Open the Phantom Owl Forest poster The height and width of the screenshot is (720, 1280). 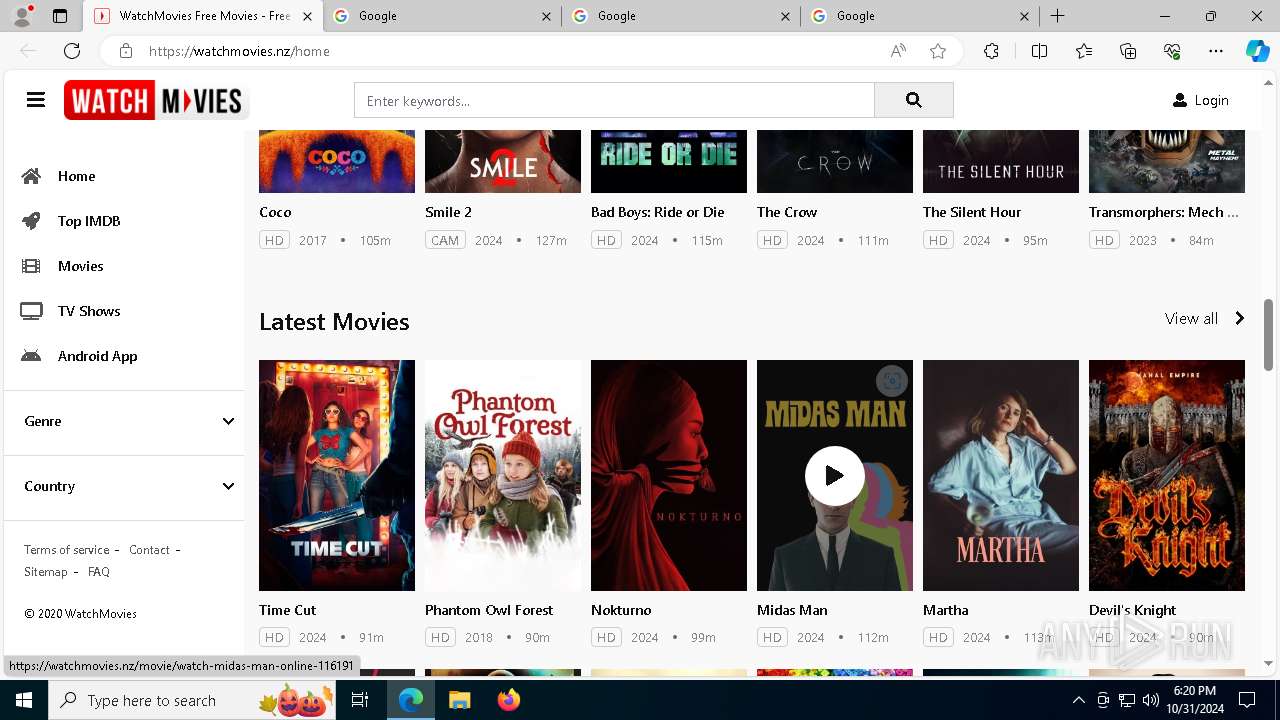point(503,475)
